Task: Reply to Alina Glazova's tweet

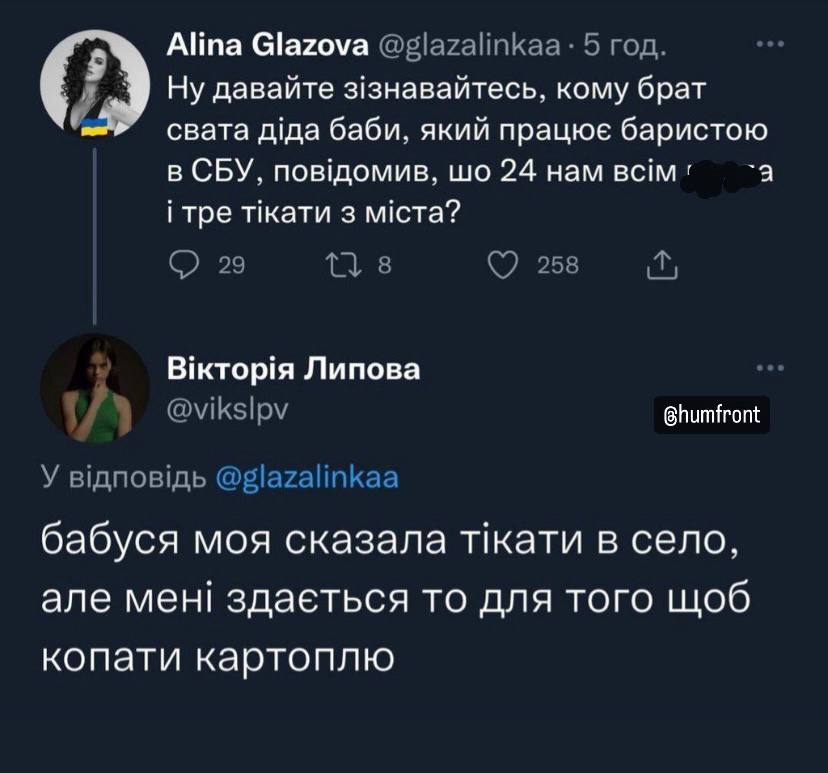Action: click(x=181, y=265)
